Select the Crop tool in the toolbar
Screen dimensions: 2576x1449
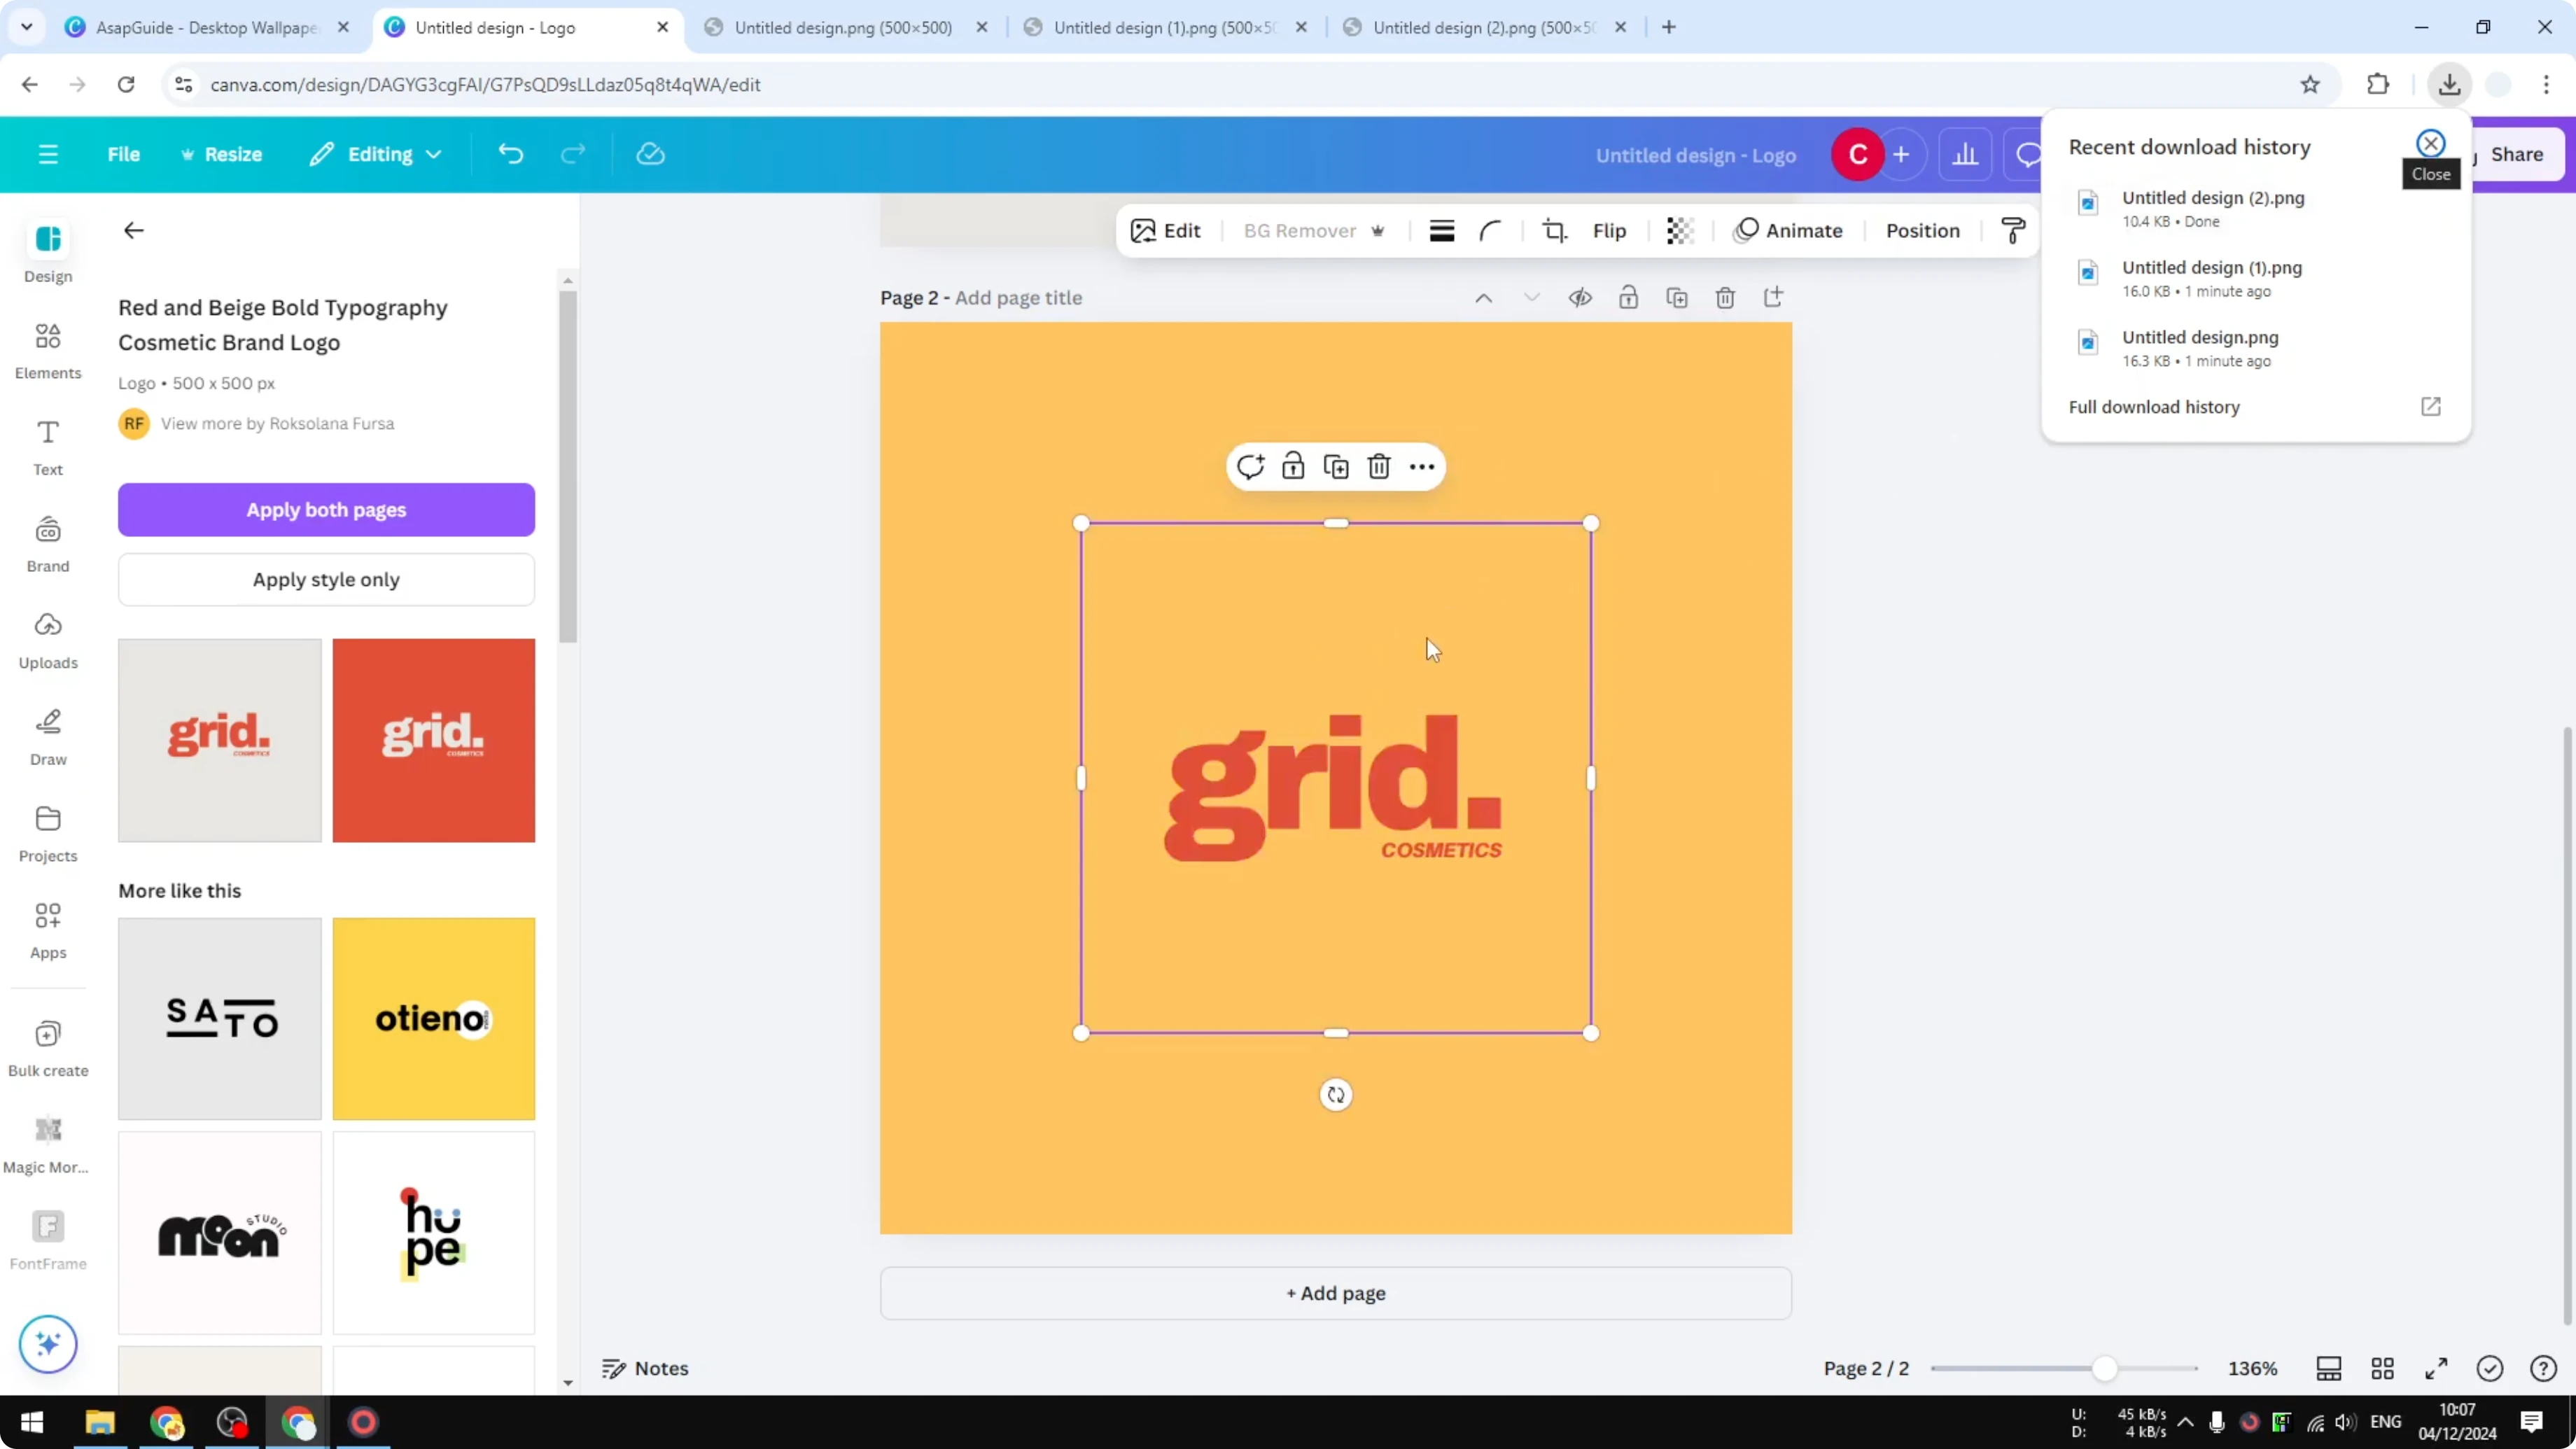click(x=1555, y=230)
